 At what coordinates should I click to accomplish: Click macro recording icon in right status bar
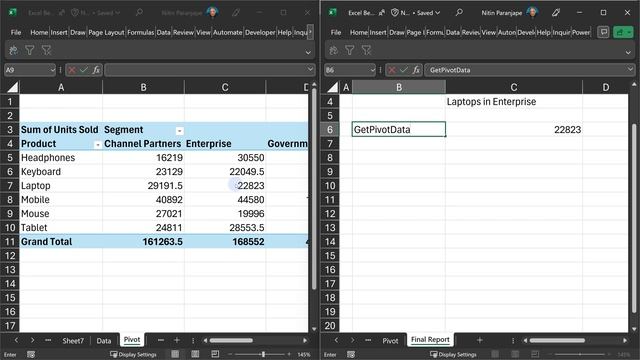pyautogui.click(x=351, y=354)
